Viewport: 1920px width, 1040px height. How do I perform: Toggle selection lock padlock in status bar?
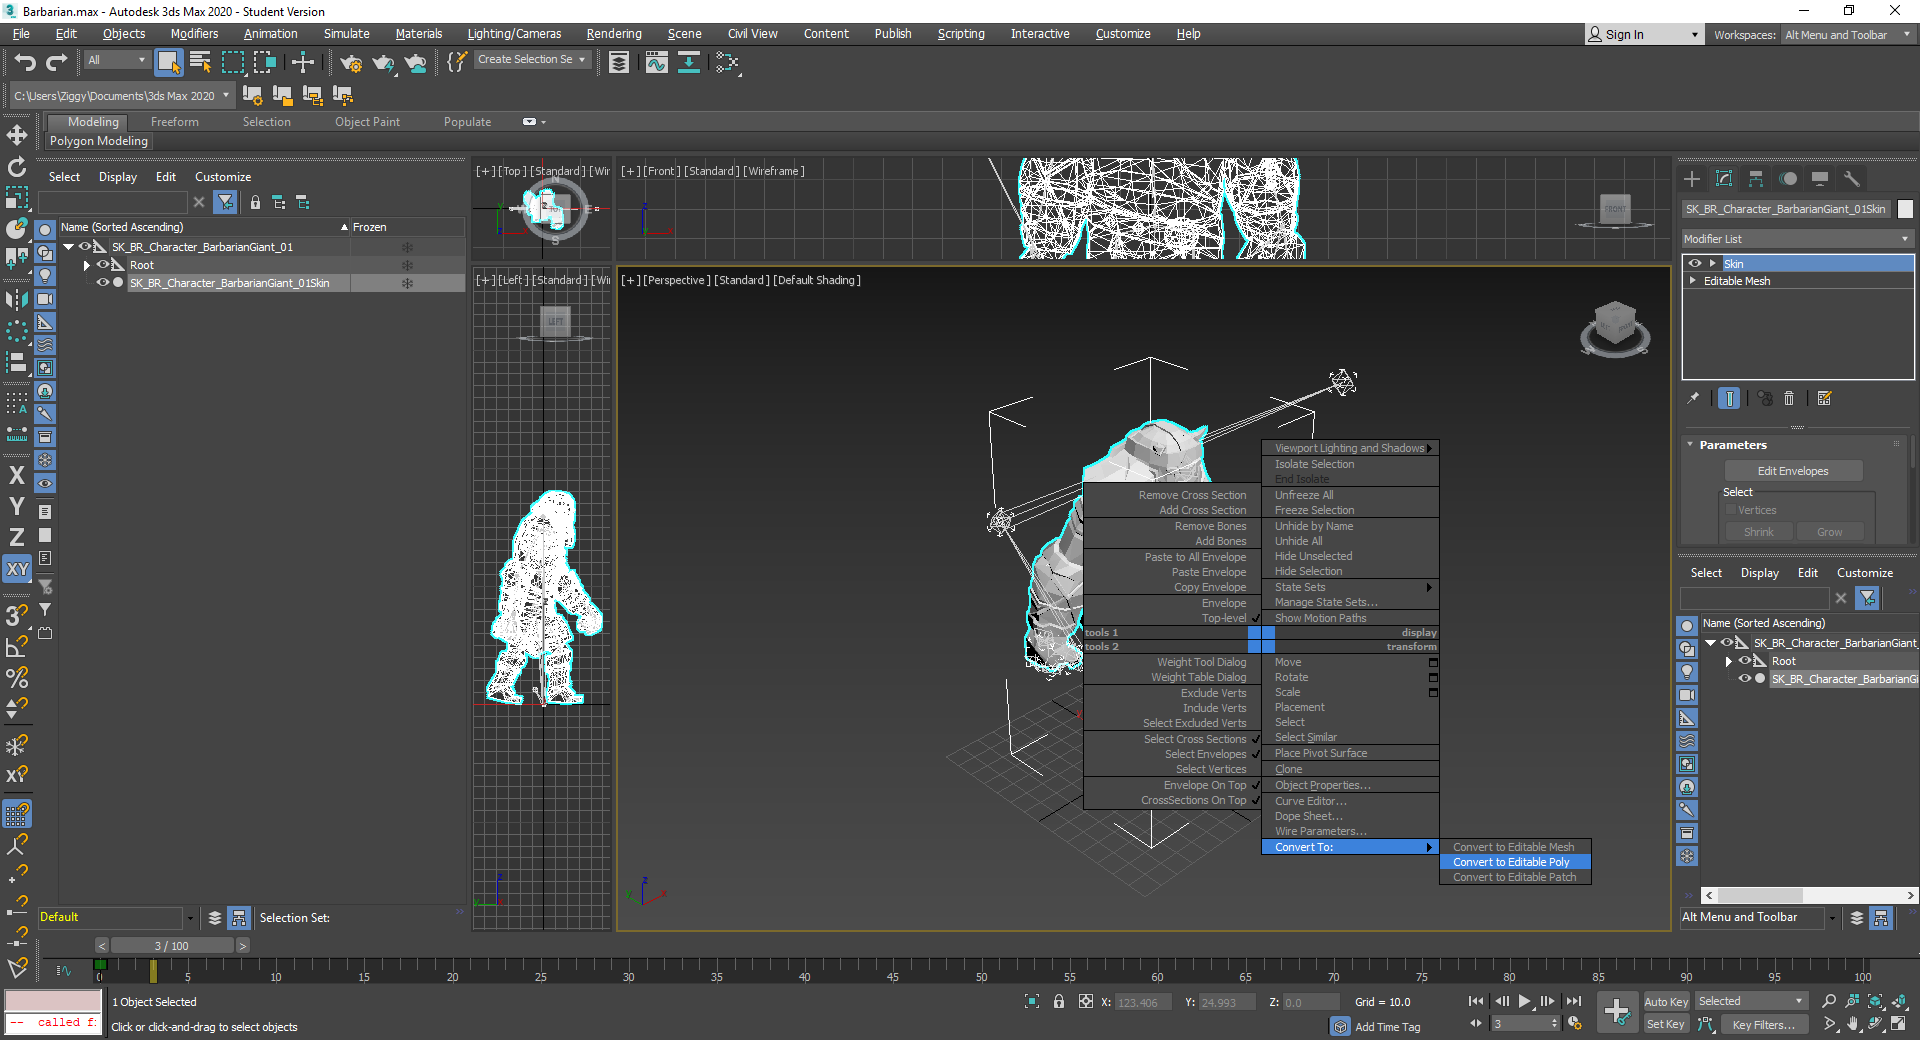point(1059,1001)
